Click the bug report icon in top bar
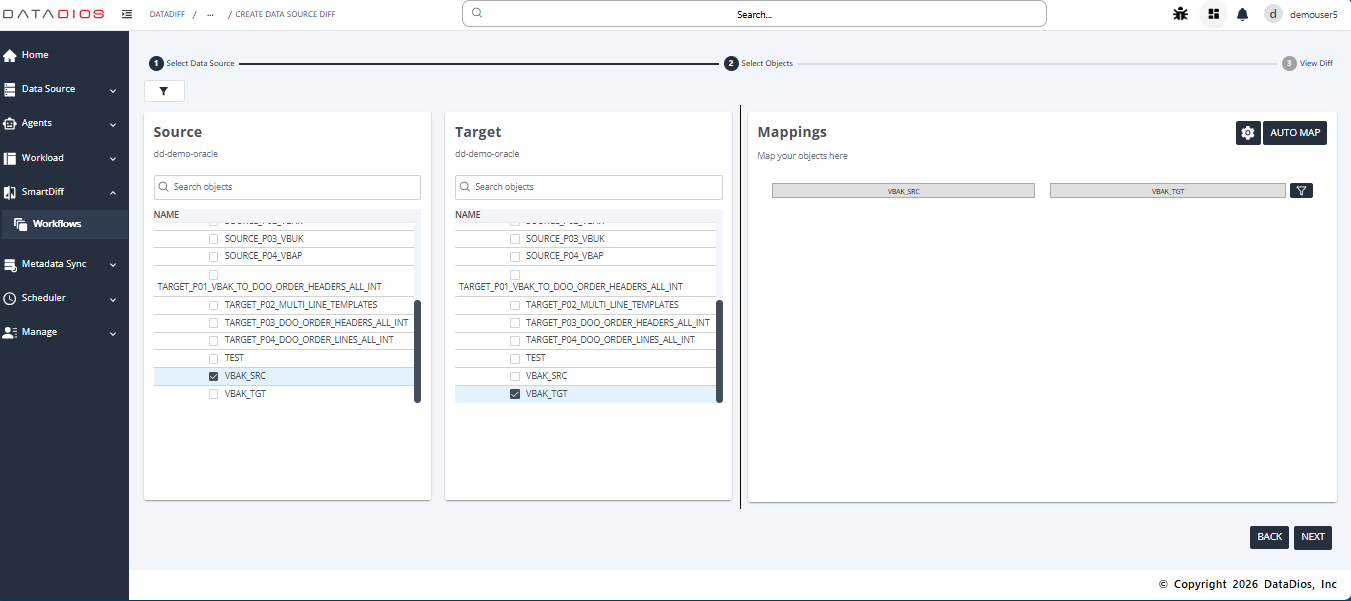This screenshot has height=601, width=1351. 1180,14
